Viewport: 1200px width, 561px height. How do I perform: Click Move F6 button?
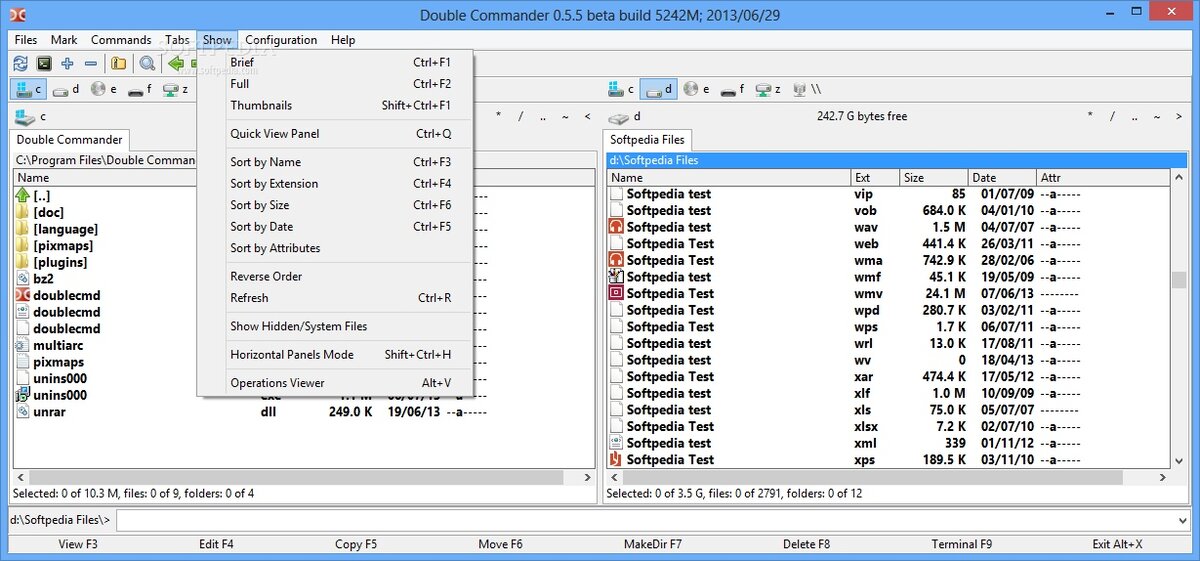(500, 544)
